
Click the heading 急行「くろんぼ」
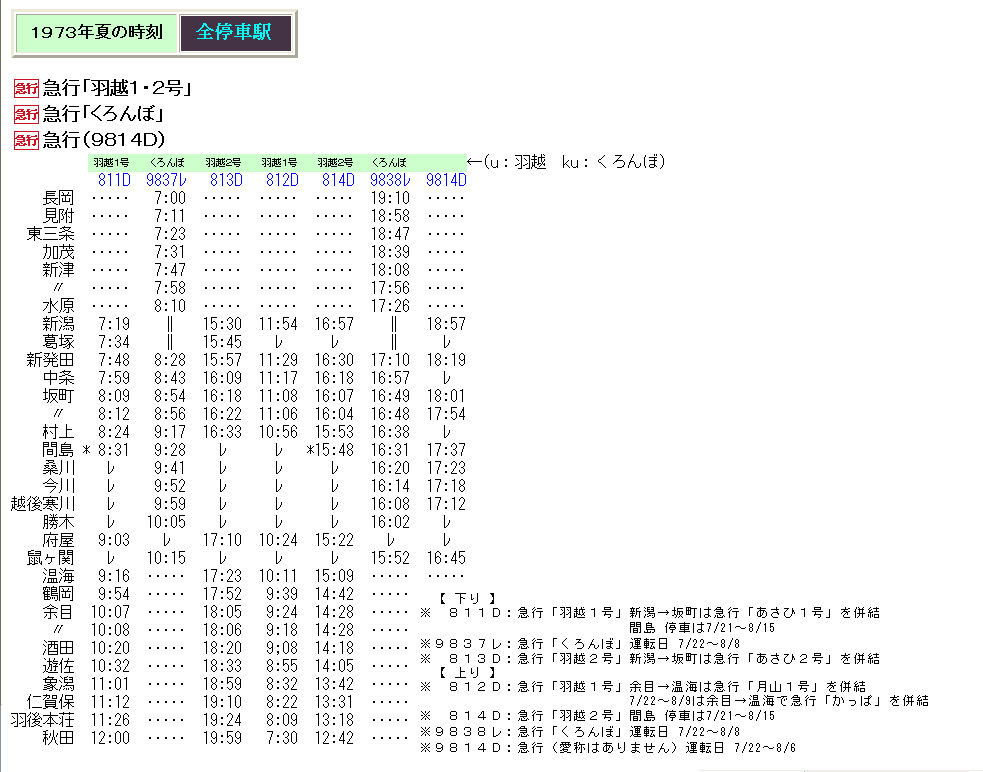pyautogui.click(x=103, y=114)
